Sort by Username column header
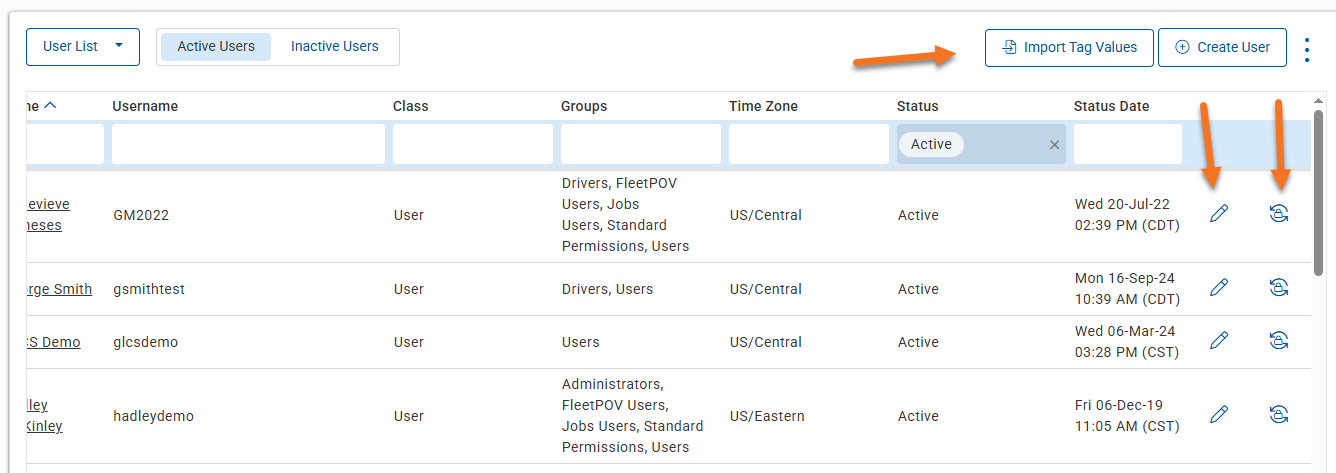Screen dimensions: 1336x473 coord(145,106)
